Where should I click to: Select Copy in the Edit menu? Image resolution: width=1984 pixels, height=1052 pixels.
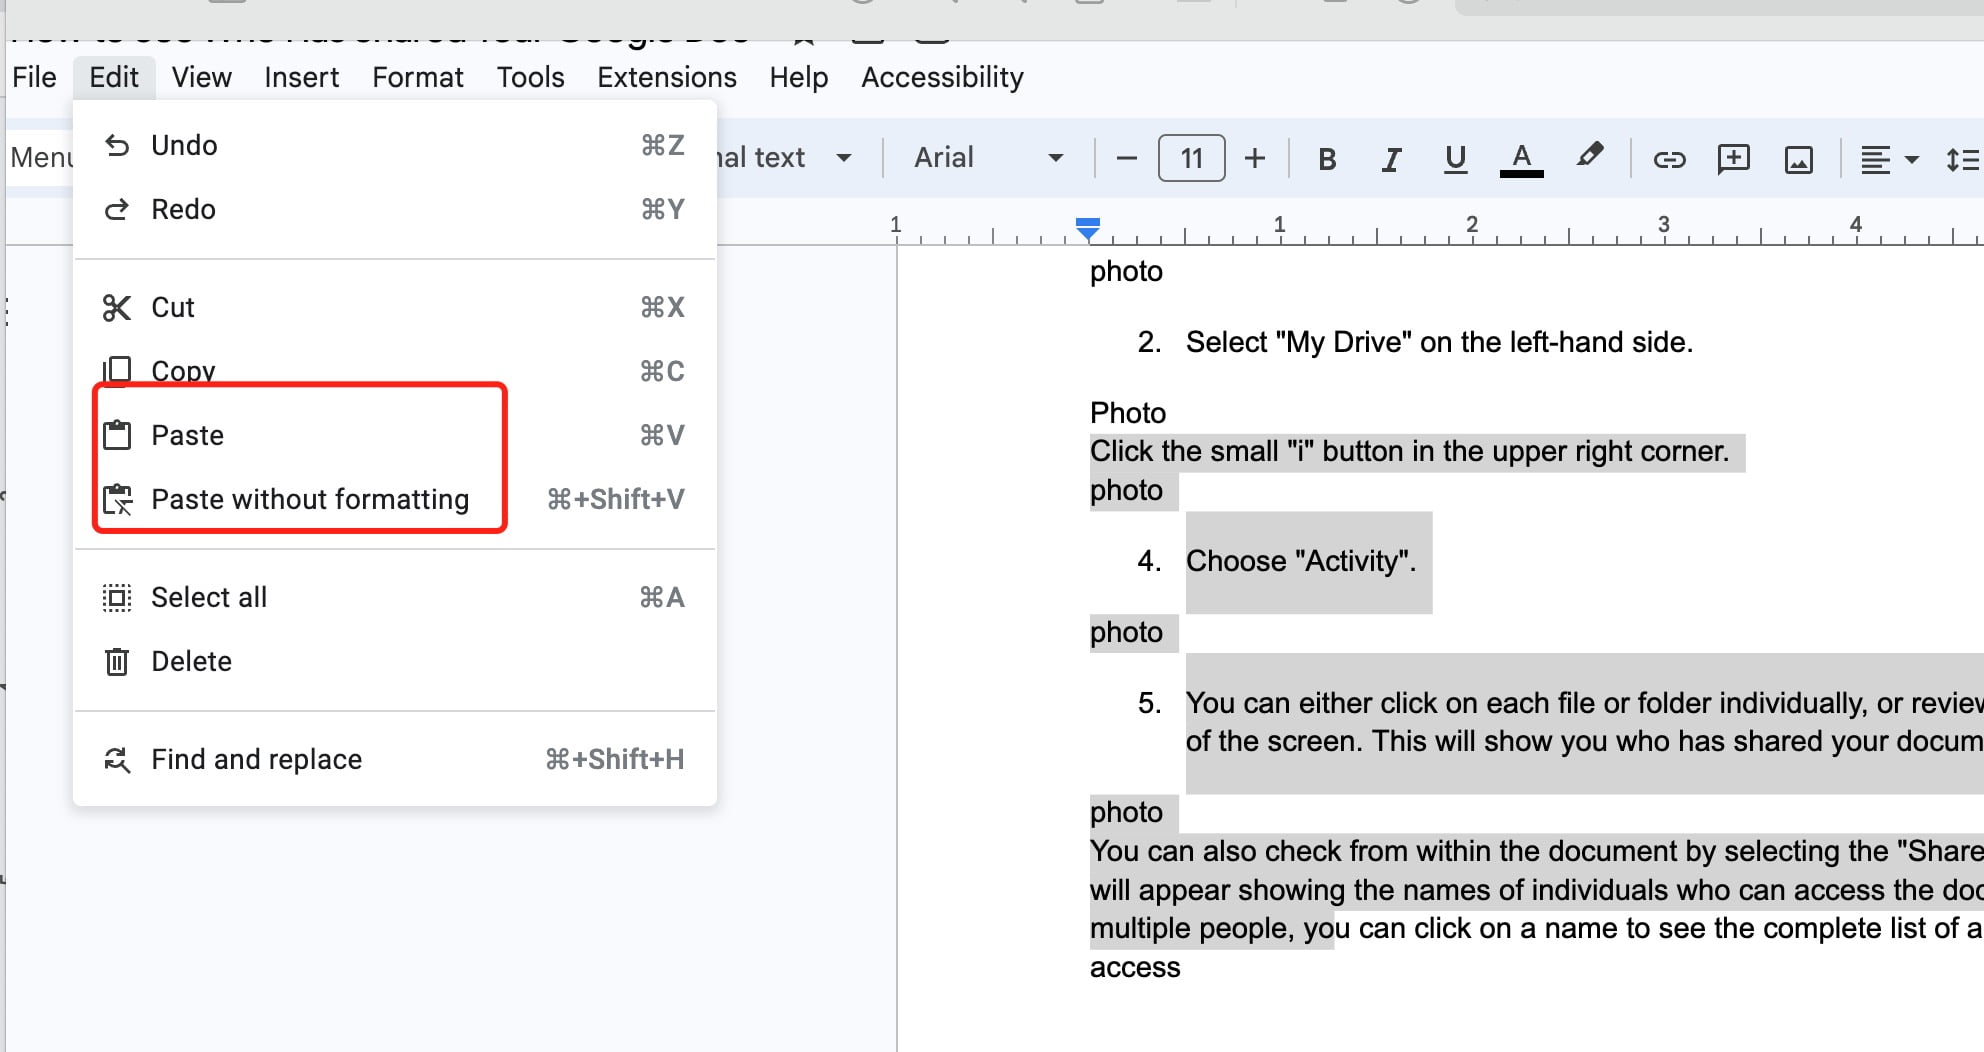[x=394, y=371]
